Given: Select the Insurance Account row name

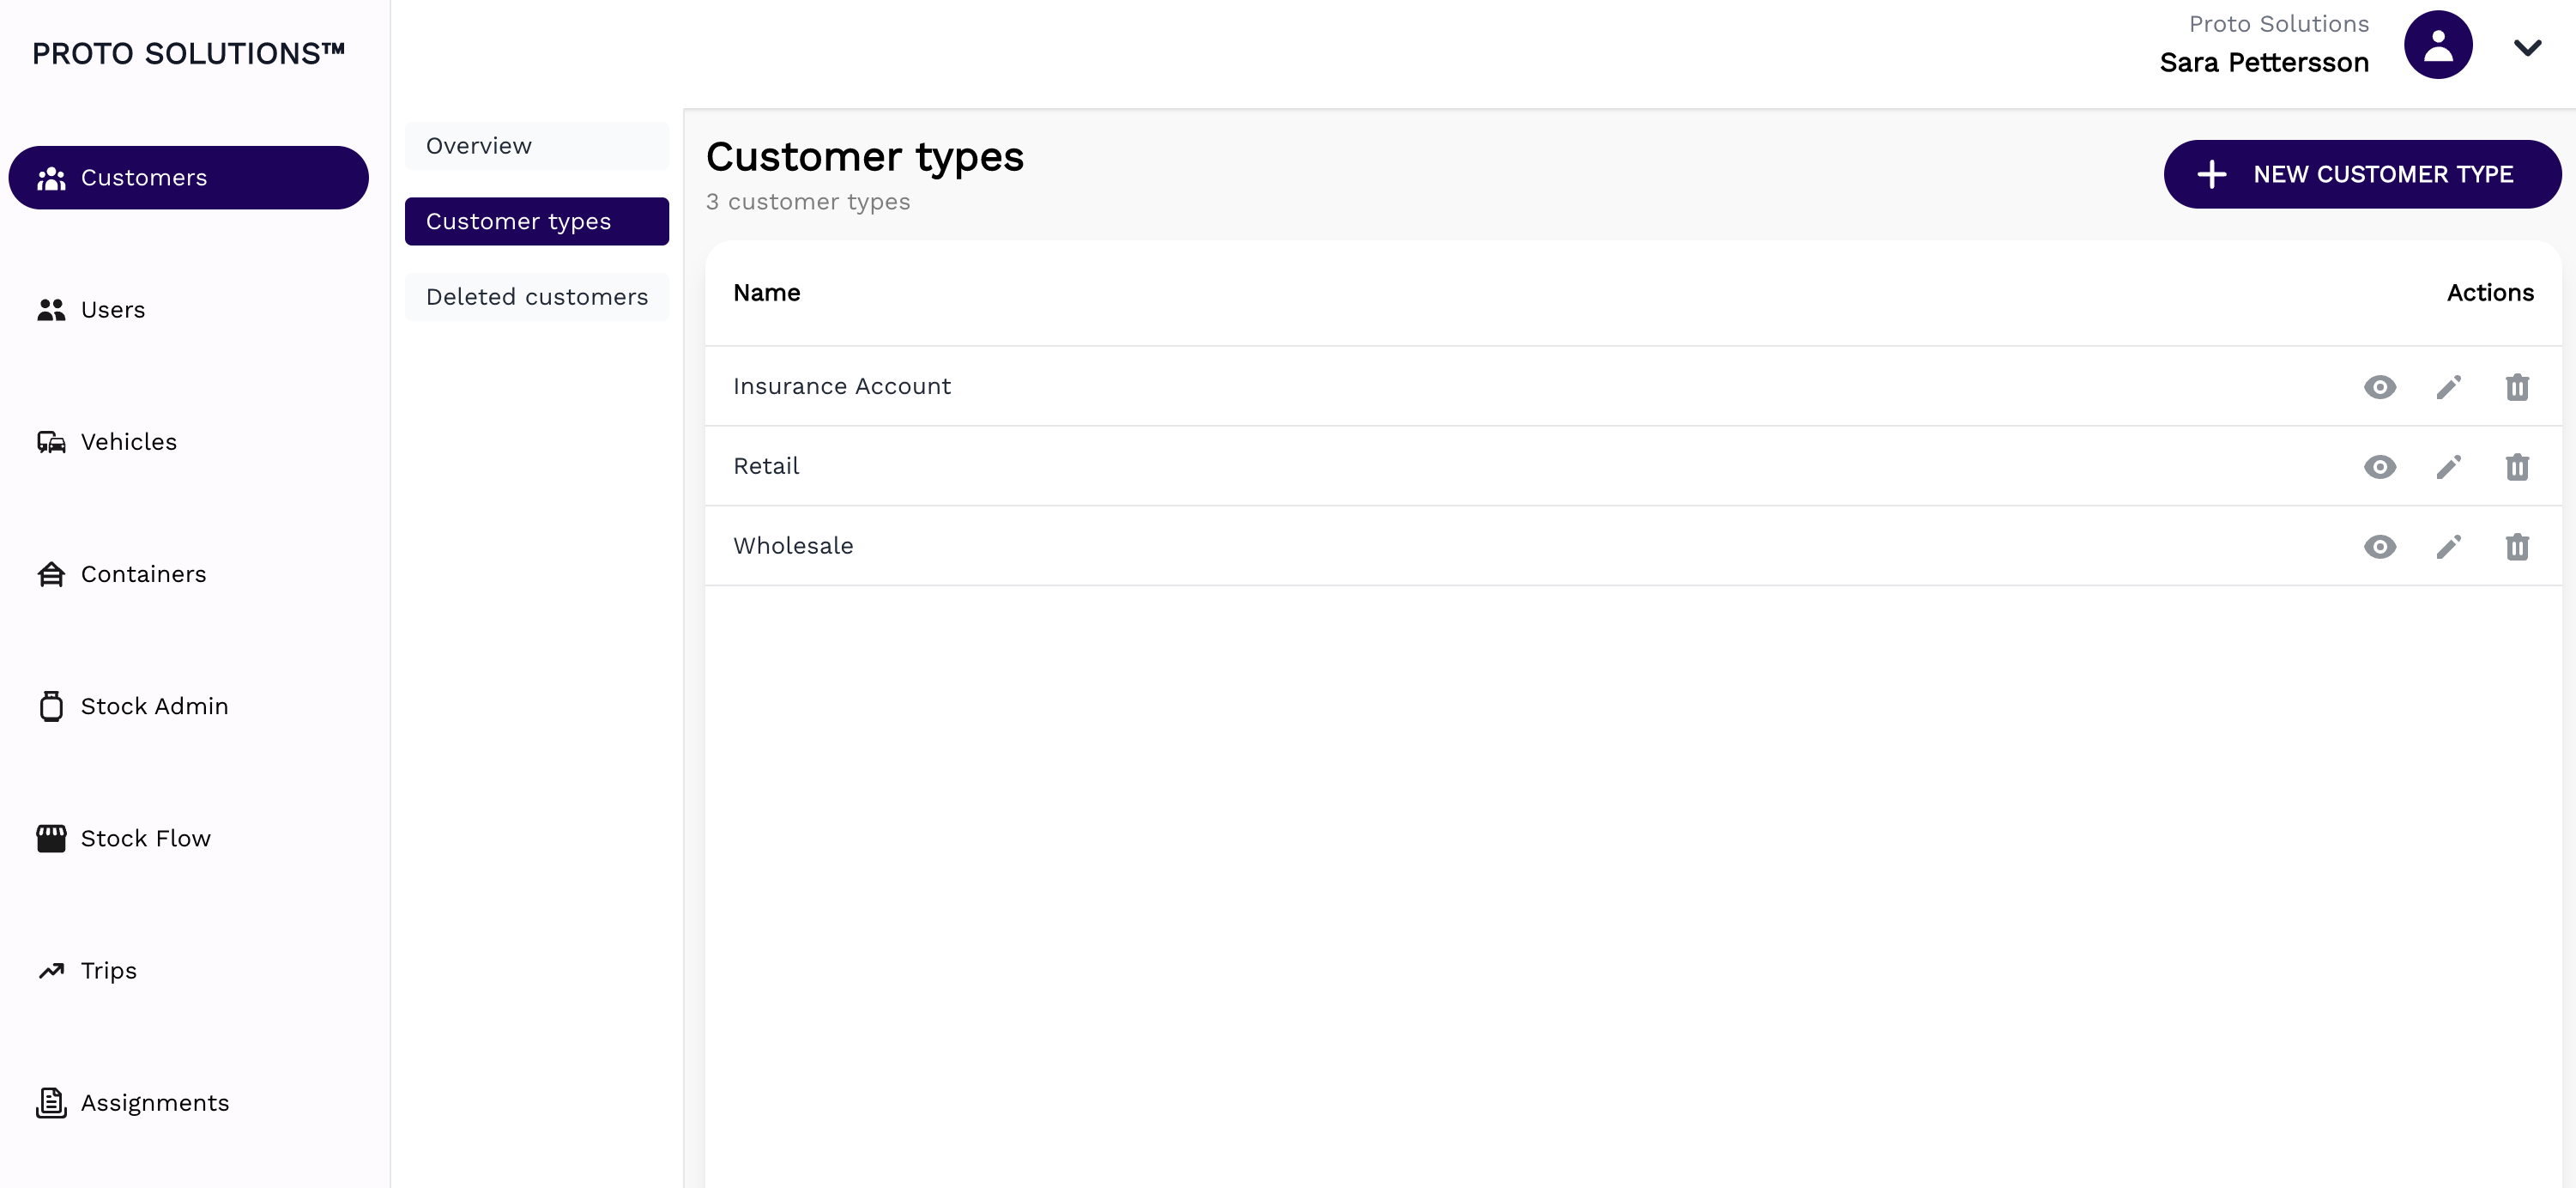Looking at the screenshot, I should pyautogui.click(x=841, y=386).
